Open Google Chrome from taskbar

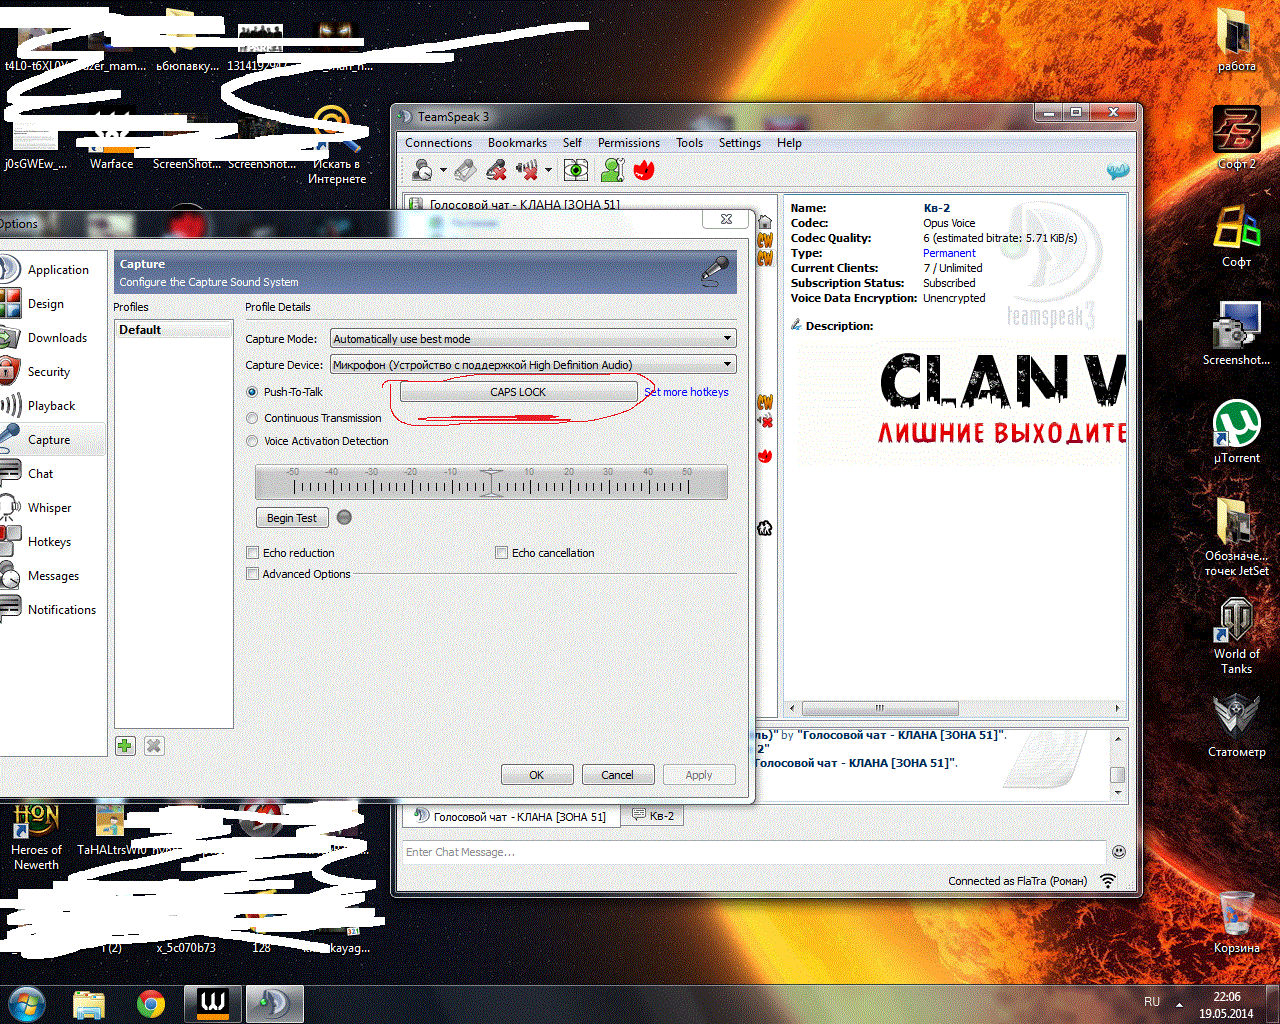pos(151,1004)
